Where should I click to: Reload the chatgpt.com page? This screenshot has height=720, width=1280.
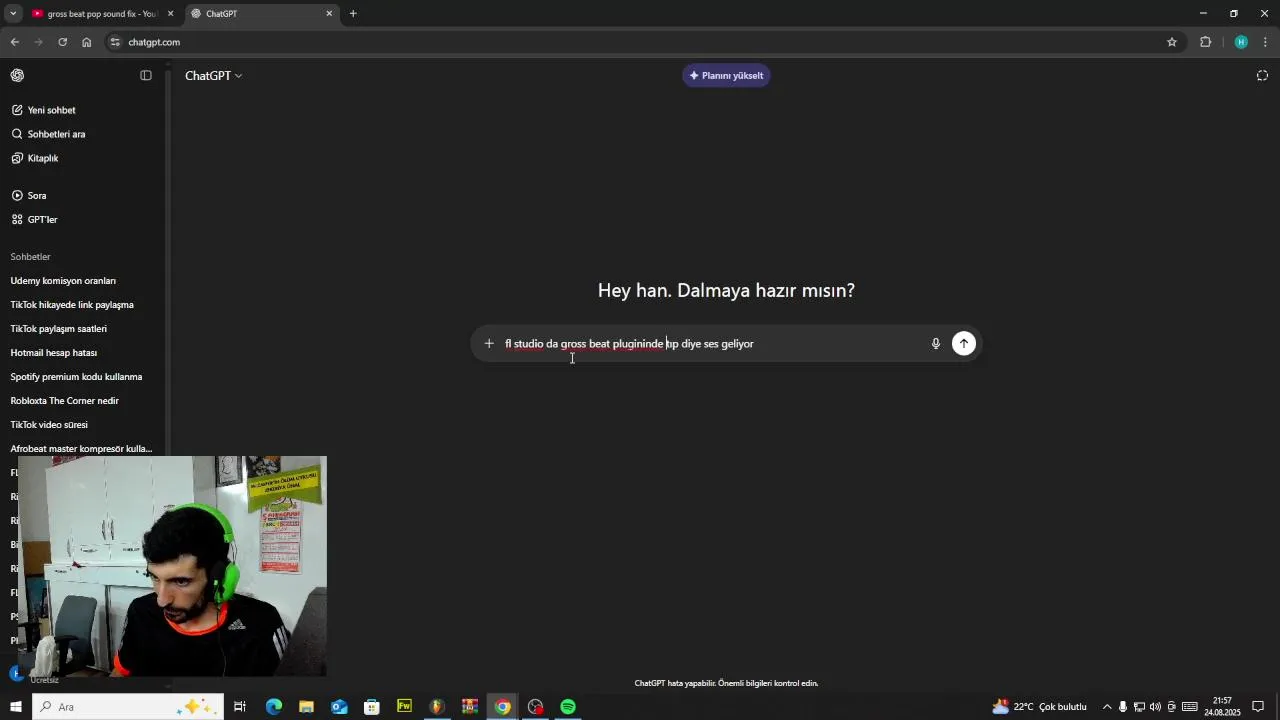tap(62, 42)
